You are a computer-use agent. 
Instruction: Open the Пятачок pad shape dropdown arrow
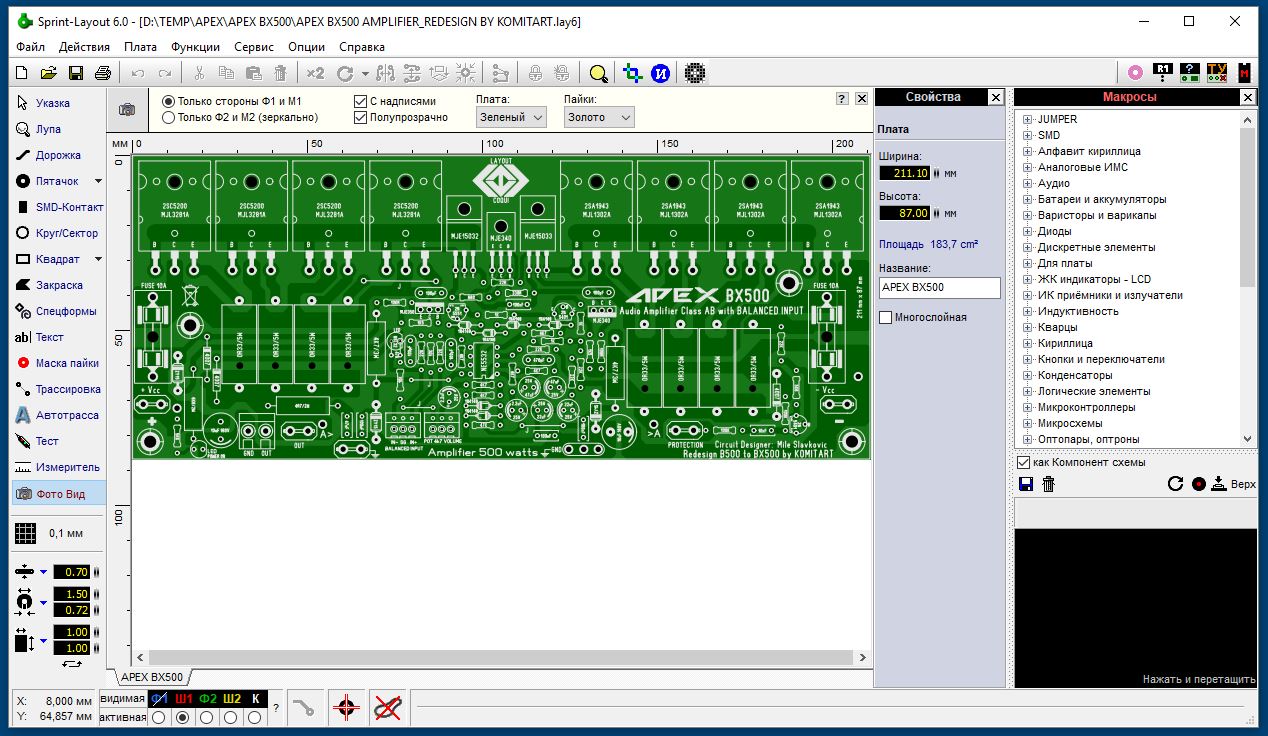(x=98, y=181)
